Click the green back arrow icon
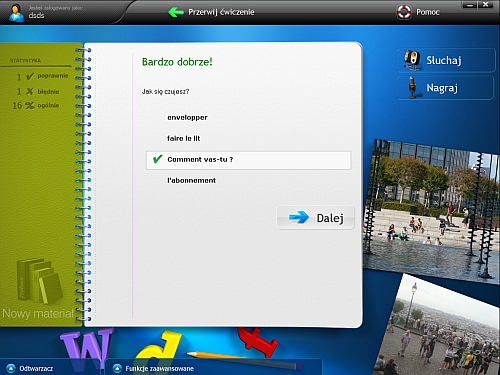Image resolution: width=500 pixels, height=375 pixels. (176, 12)
